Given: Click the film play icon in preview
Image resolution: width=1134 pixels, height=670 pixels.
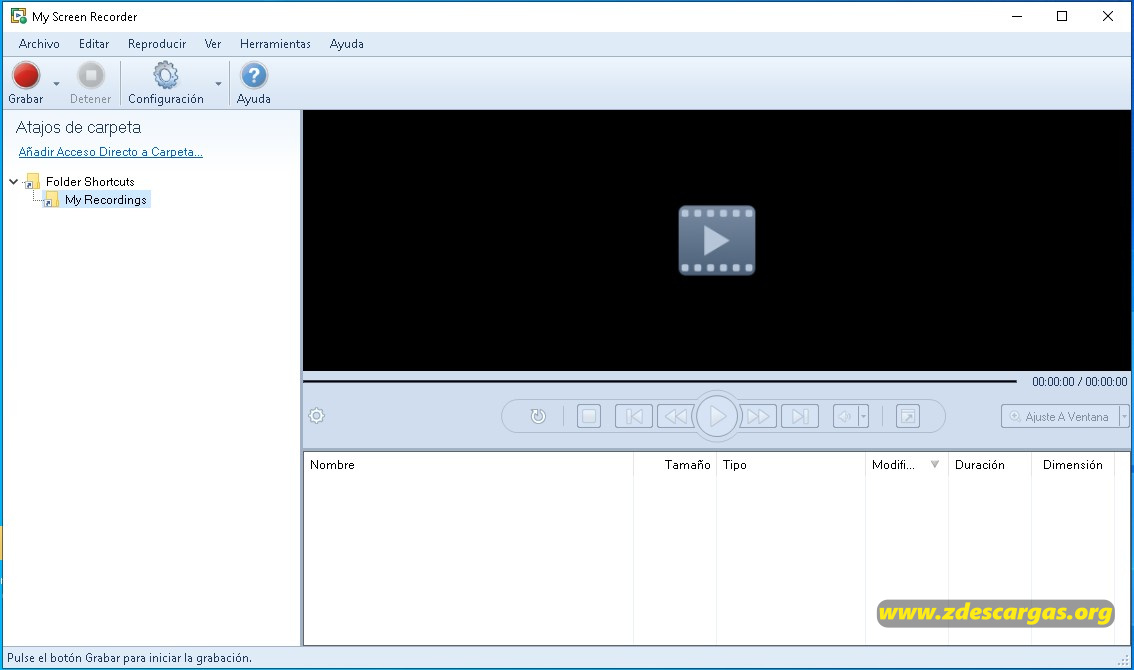Looking at the screenshot, I should click(x=717, y=240).
